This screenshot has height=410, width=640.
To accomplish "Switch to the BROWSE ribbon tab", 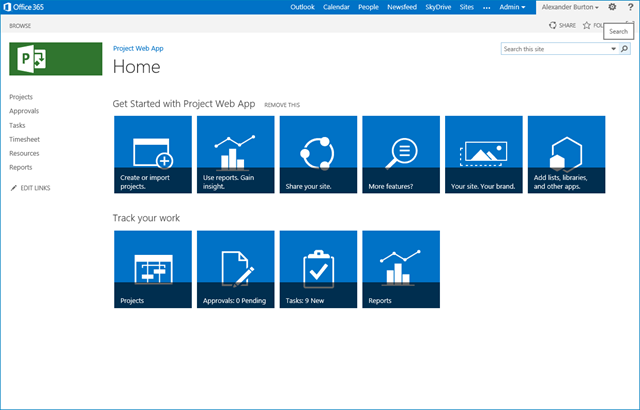I will pos(20,26).
